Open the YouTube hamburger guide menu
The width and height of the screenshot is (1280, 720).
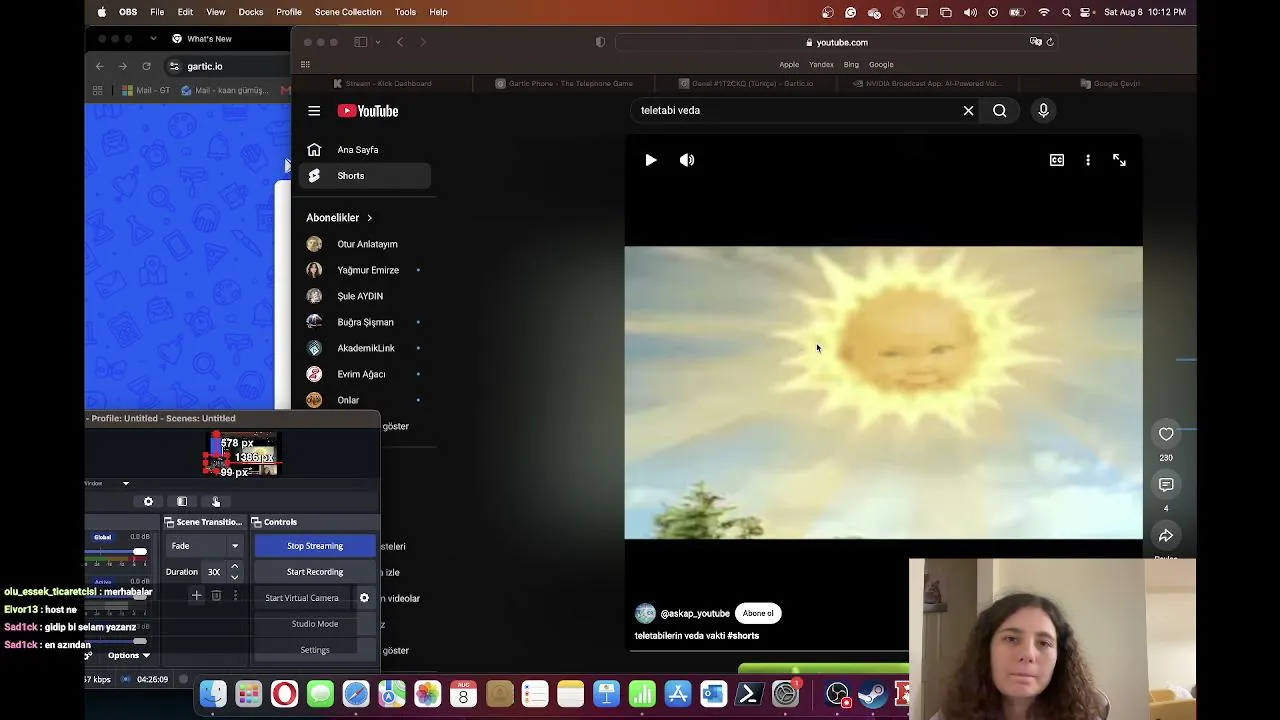tap(314, 111)
